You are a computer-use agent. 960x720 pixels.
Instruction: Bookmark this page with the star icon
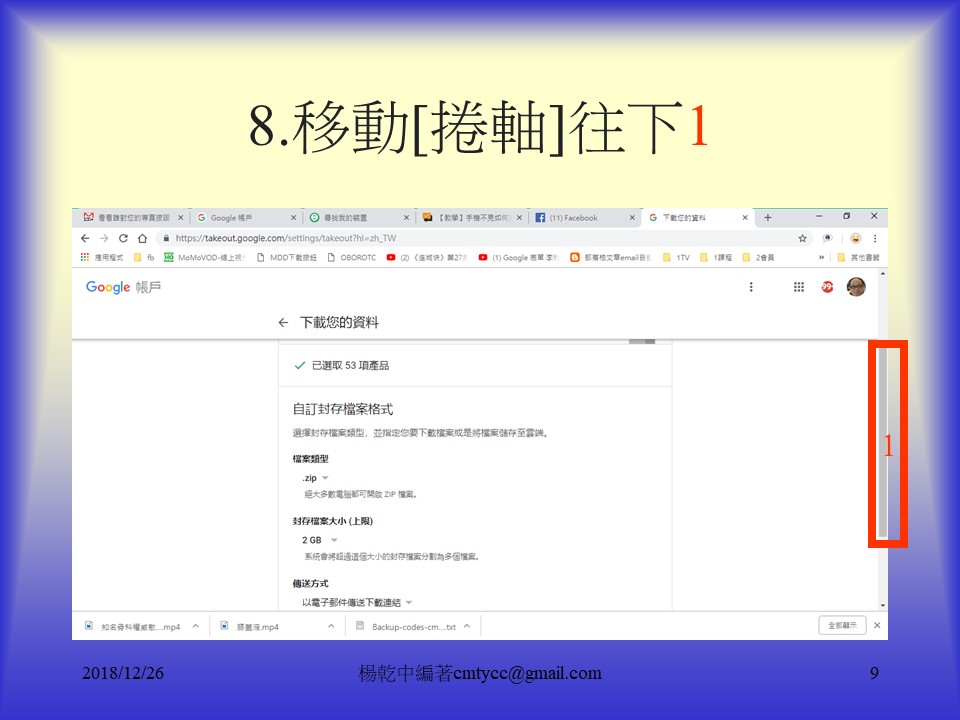[802, 238]
